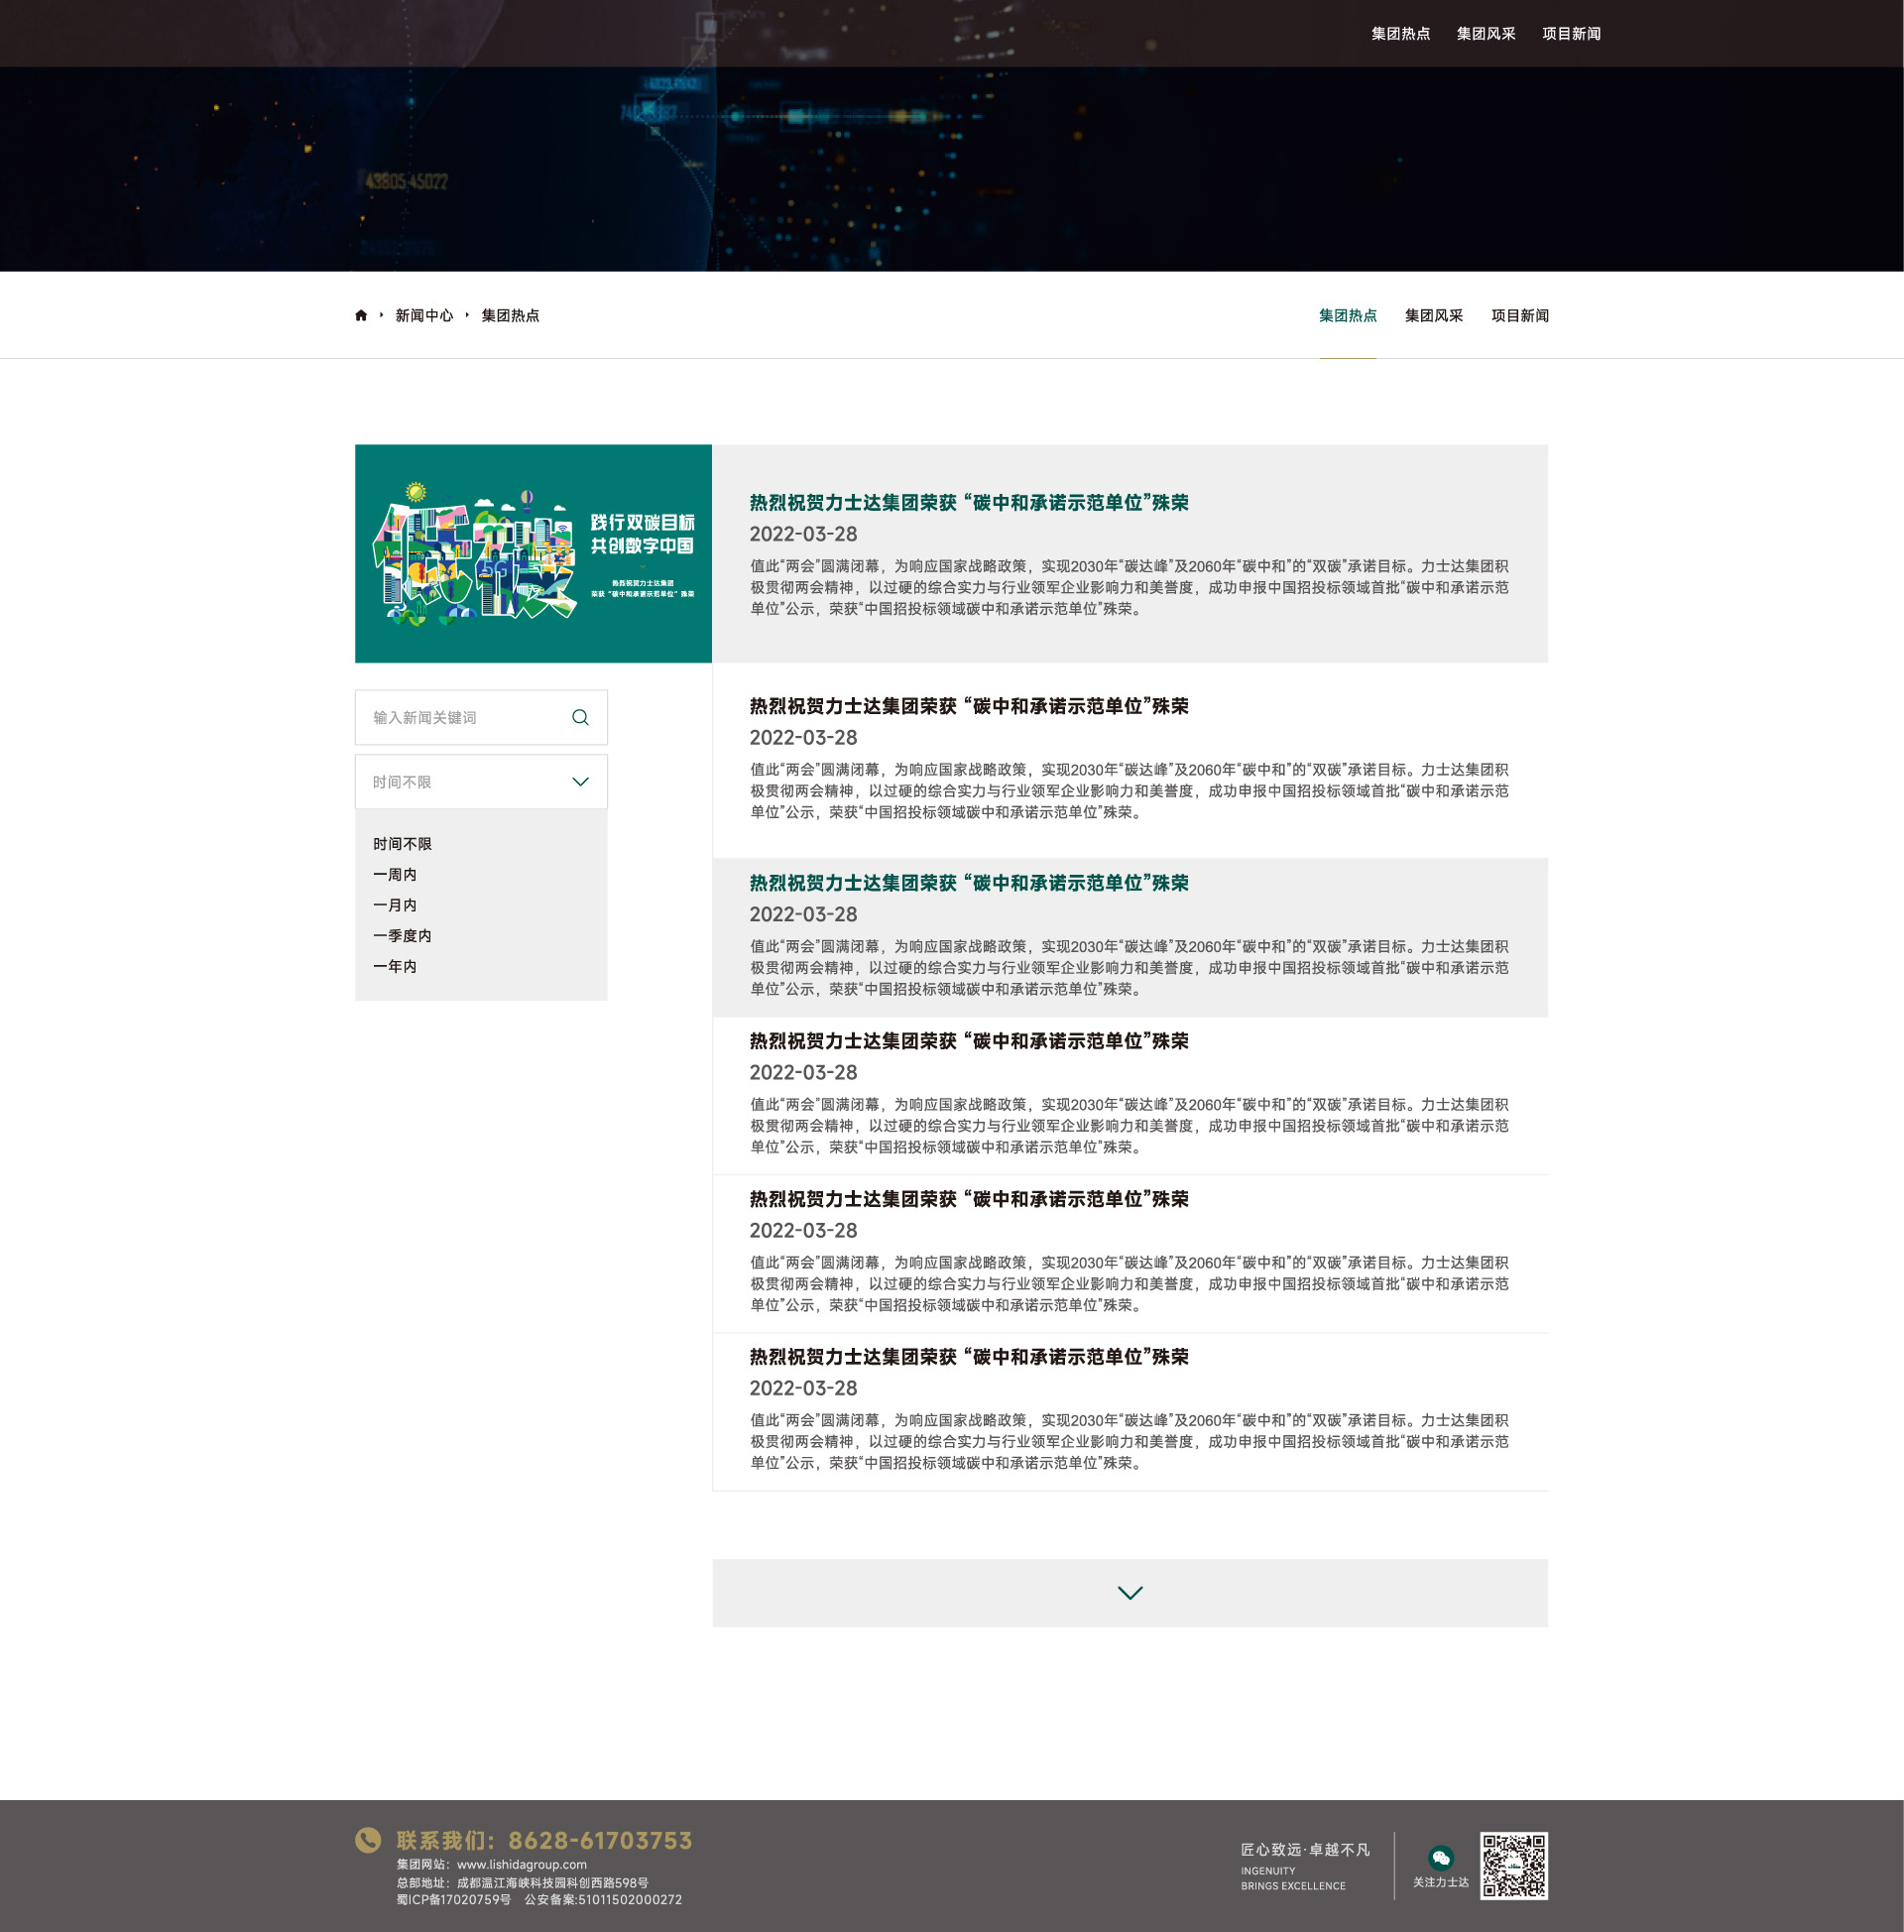Image resolution: width=1904 pixels, height=1932 pixels.
Task: Expand more news with bottom chevron button
Action: coord(1130,1593)
